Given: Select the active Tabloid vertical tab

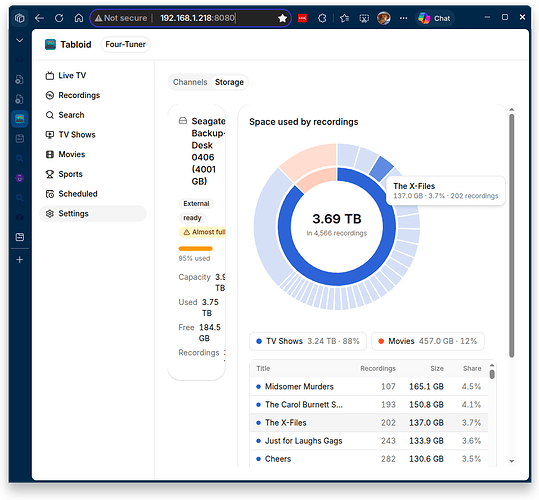Looking at the screenshot, I should tap(20, 119).
